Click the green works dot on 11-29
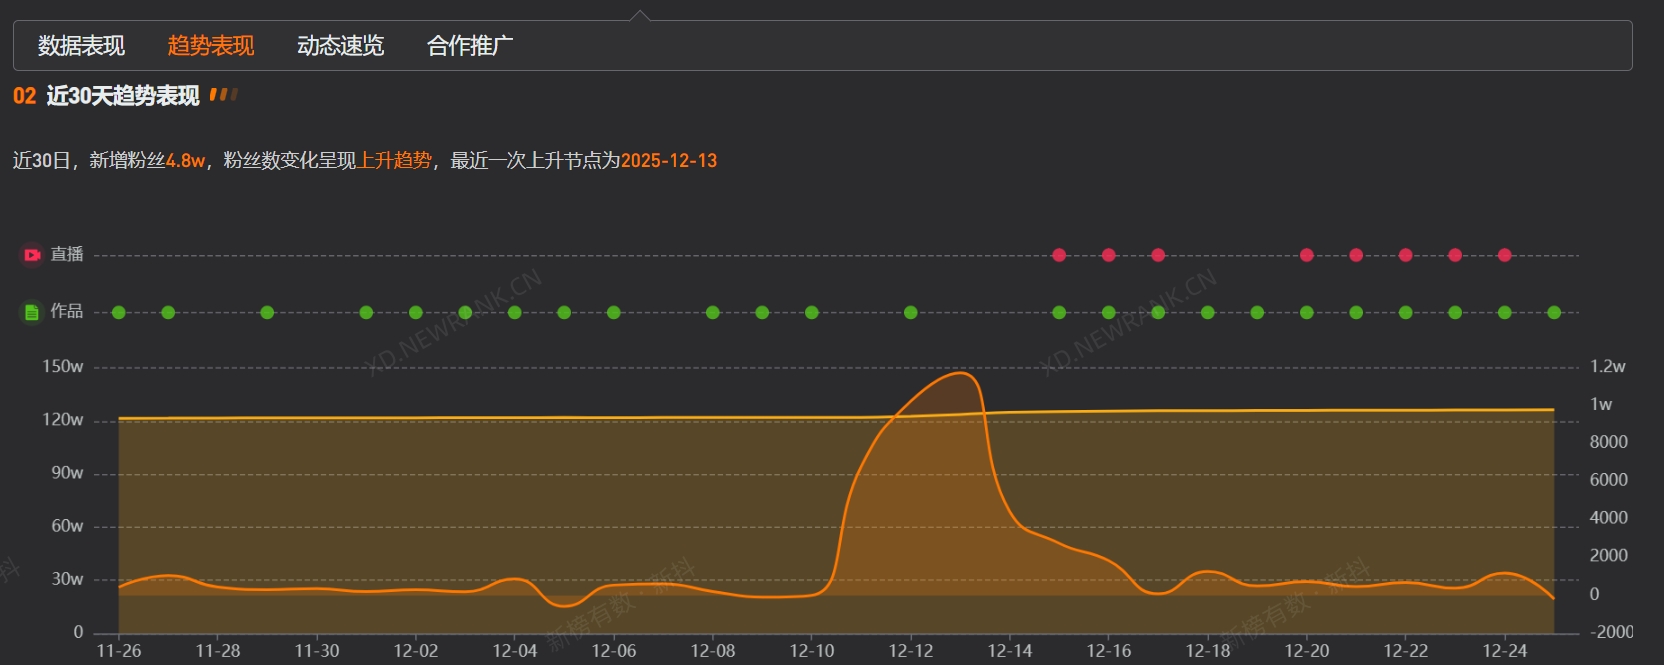The image size is (1664, 665). coord(267,313)
